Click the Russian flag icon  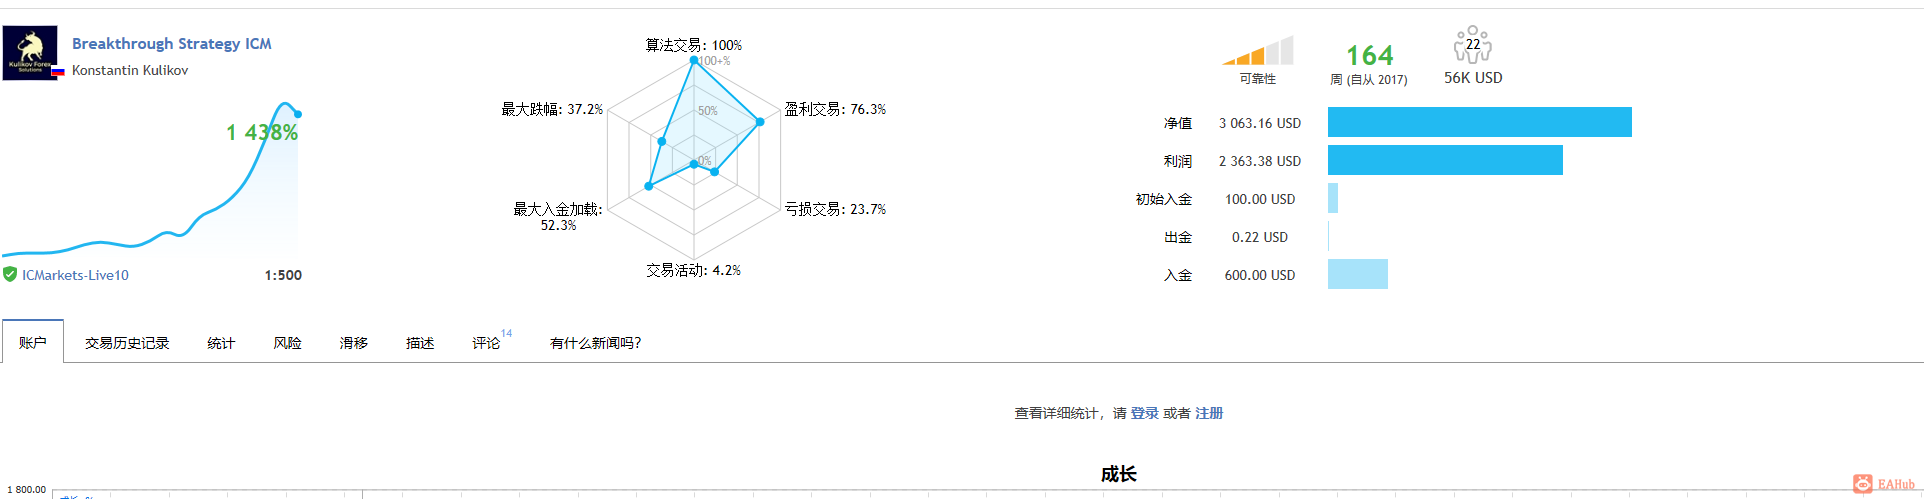point(58,72)
